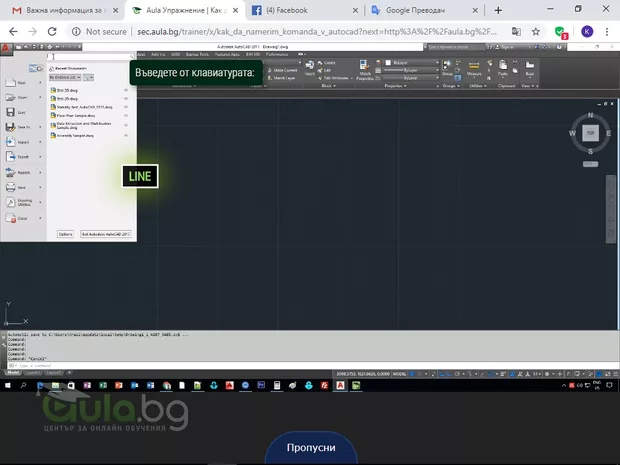The height and width of the screenshot is (465, 620).
Task: Switch to Gmail browser tab
Action: 65,11
